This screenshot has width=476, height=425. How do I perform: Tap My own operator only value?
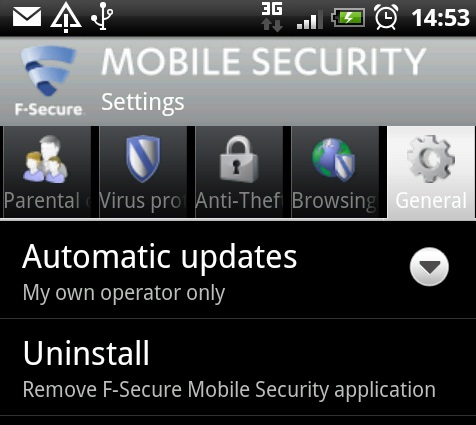point(124,293)
